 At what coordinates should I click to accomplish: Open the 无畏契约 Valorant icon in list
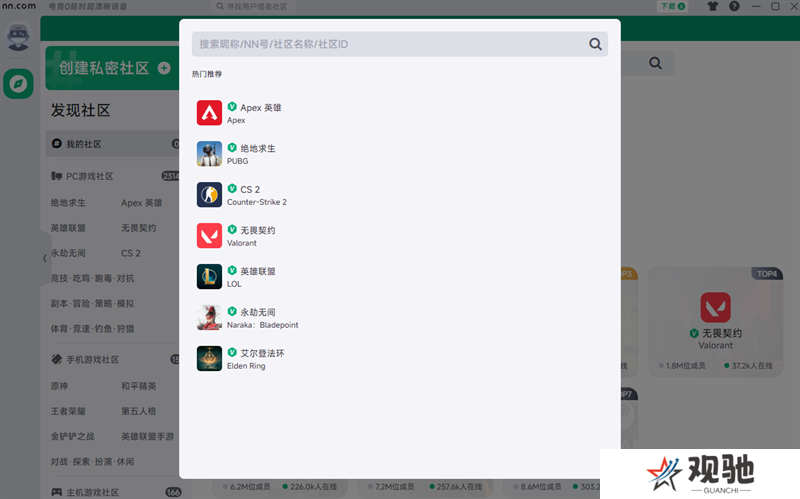coord(209,235)
